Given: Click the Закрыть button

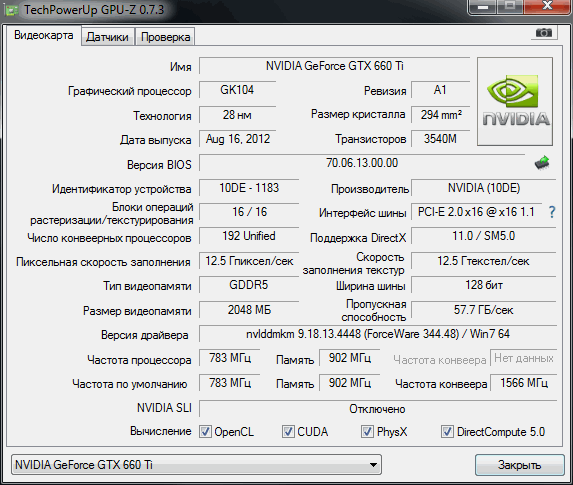Looking at the screenshot, I should point(519,465).
